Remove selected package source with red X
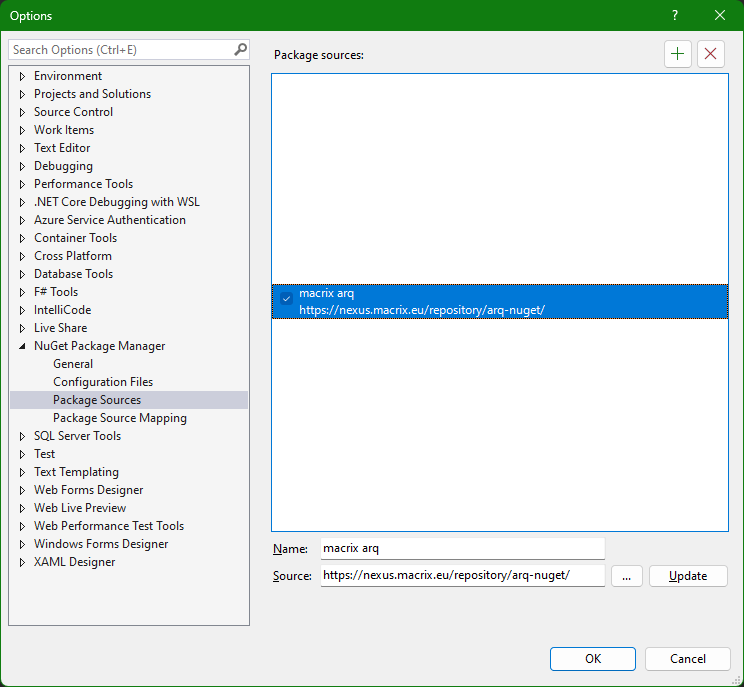This screenshot has width=744, height=687. (x=710, y=54)
